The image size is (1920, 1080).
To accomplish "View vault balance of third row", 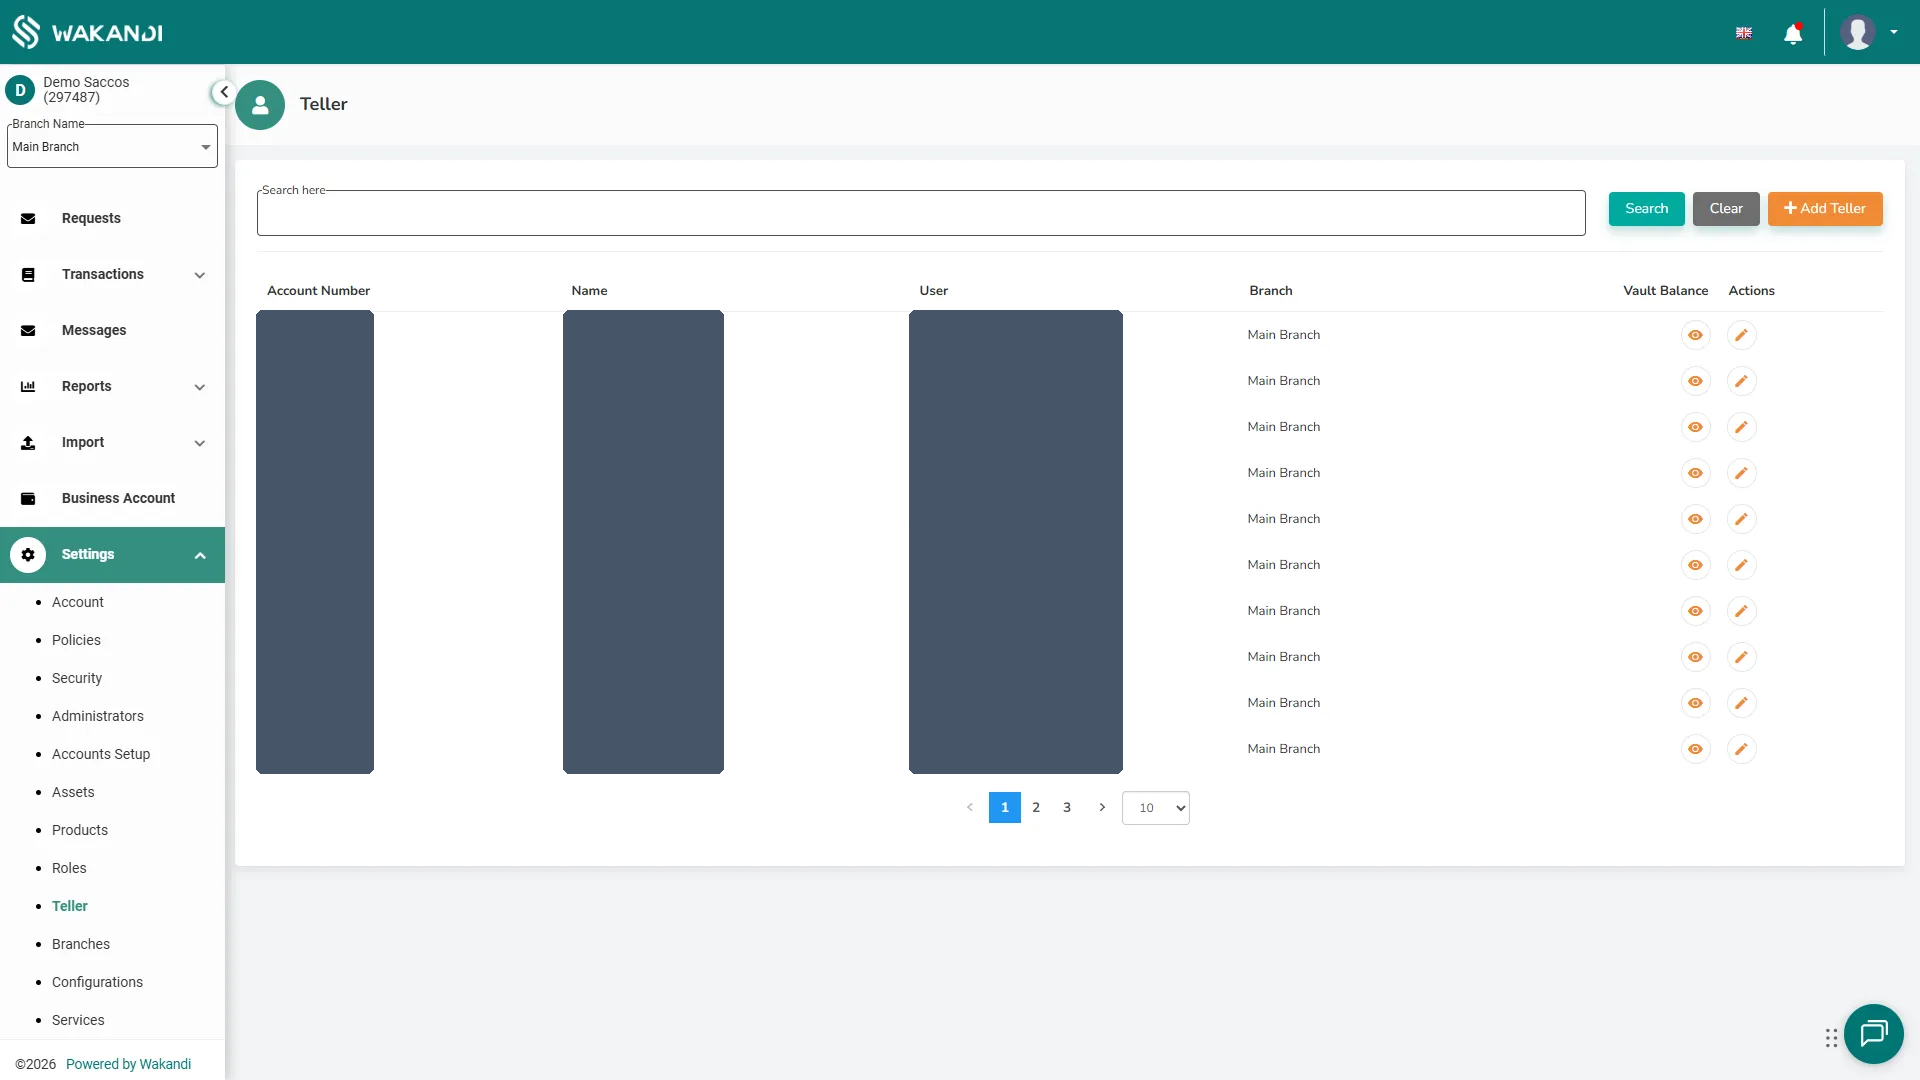I will pyautogui.click(x=1695, y=427).
